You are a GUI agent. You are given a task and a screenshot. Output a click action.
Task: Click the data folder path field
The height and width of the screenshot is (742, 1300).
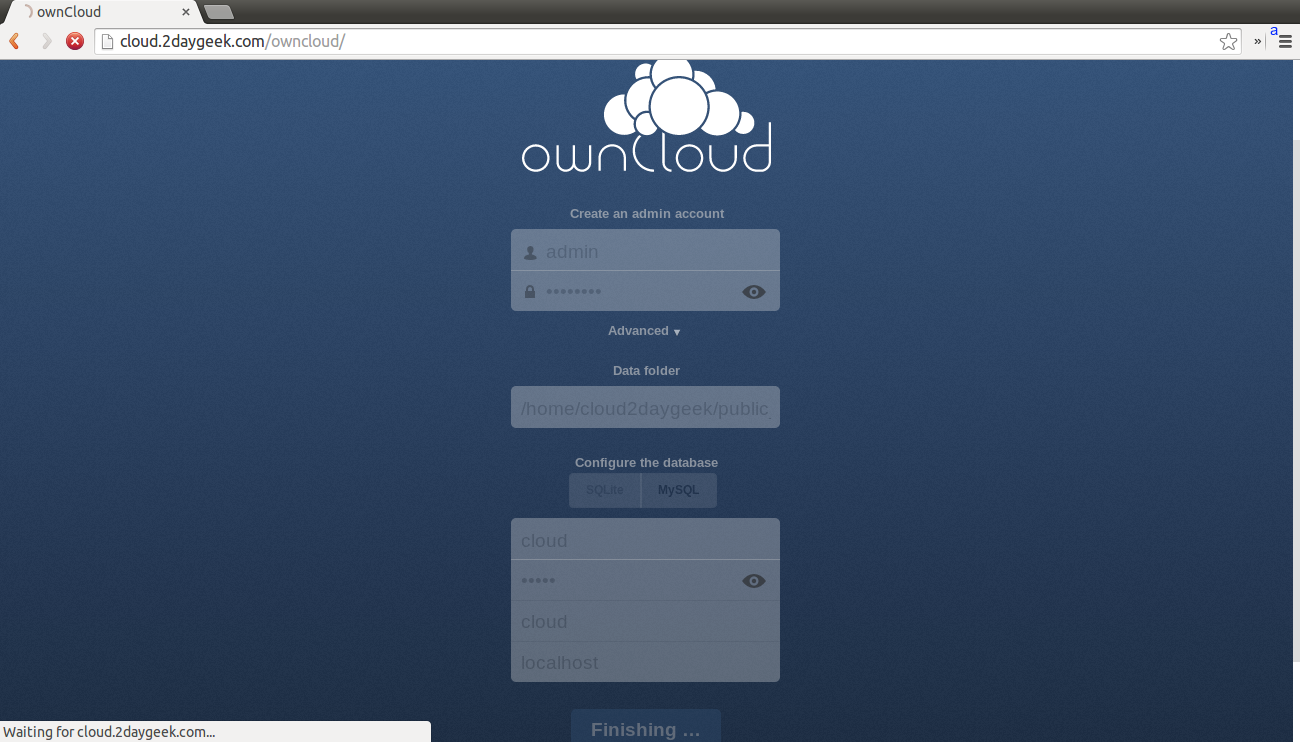tap(645, 408)
